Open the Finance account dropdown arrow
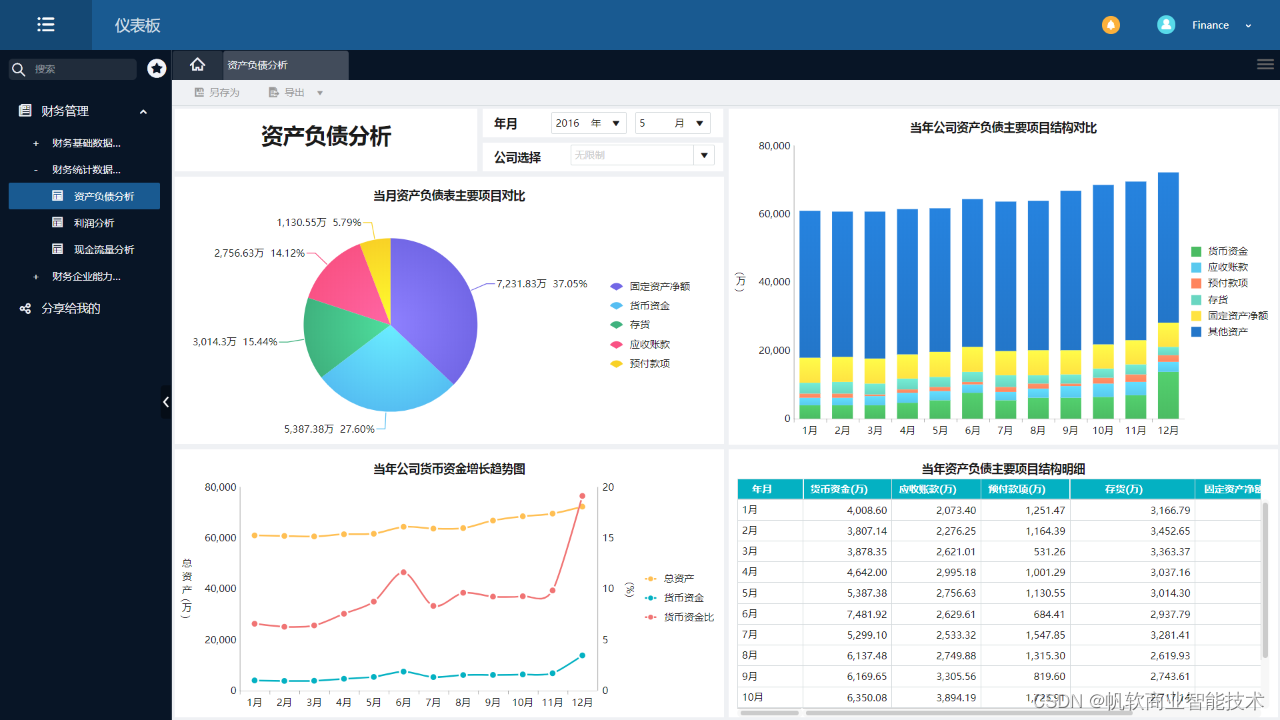 tap(1248, 26)
